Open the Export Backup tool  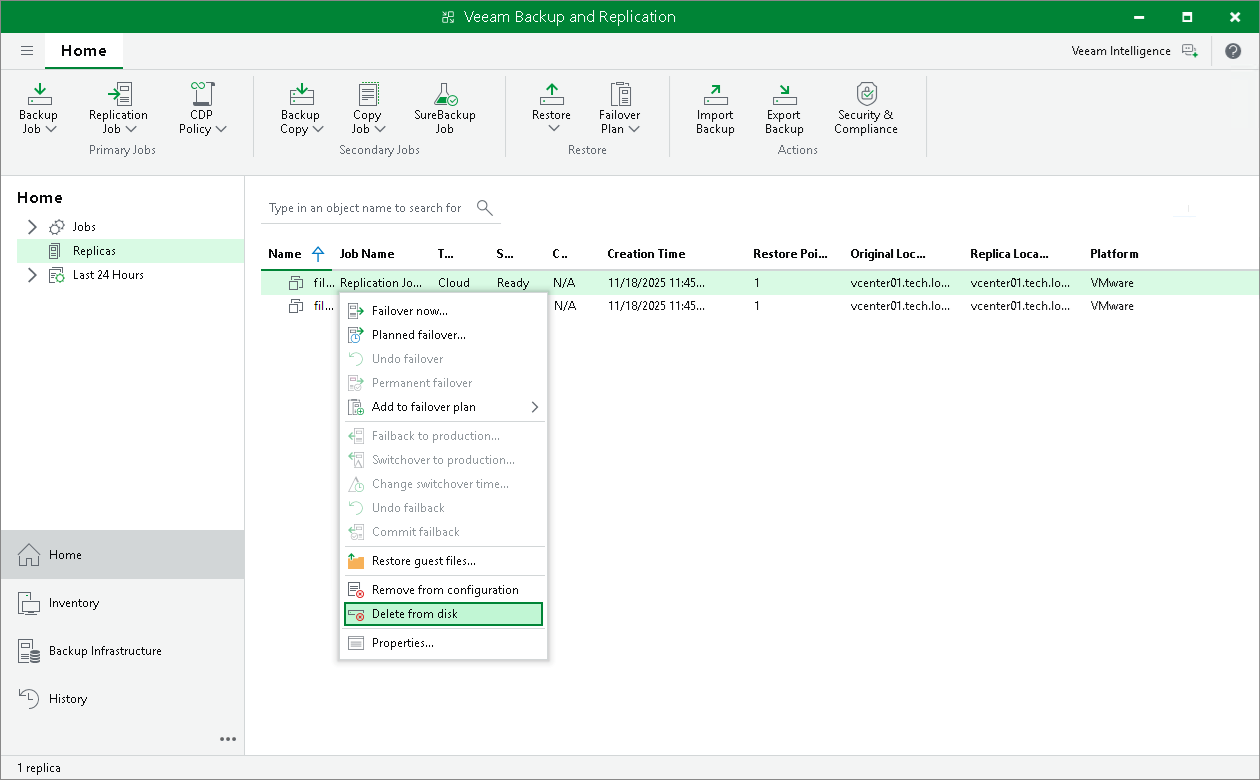[783, 107]
